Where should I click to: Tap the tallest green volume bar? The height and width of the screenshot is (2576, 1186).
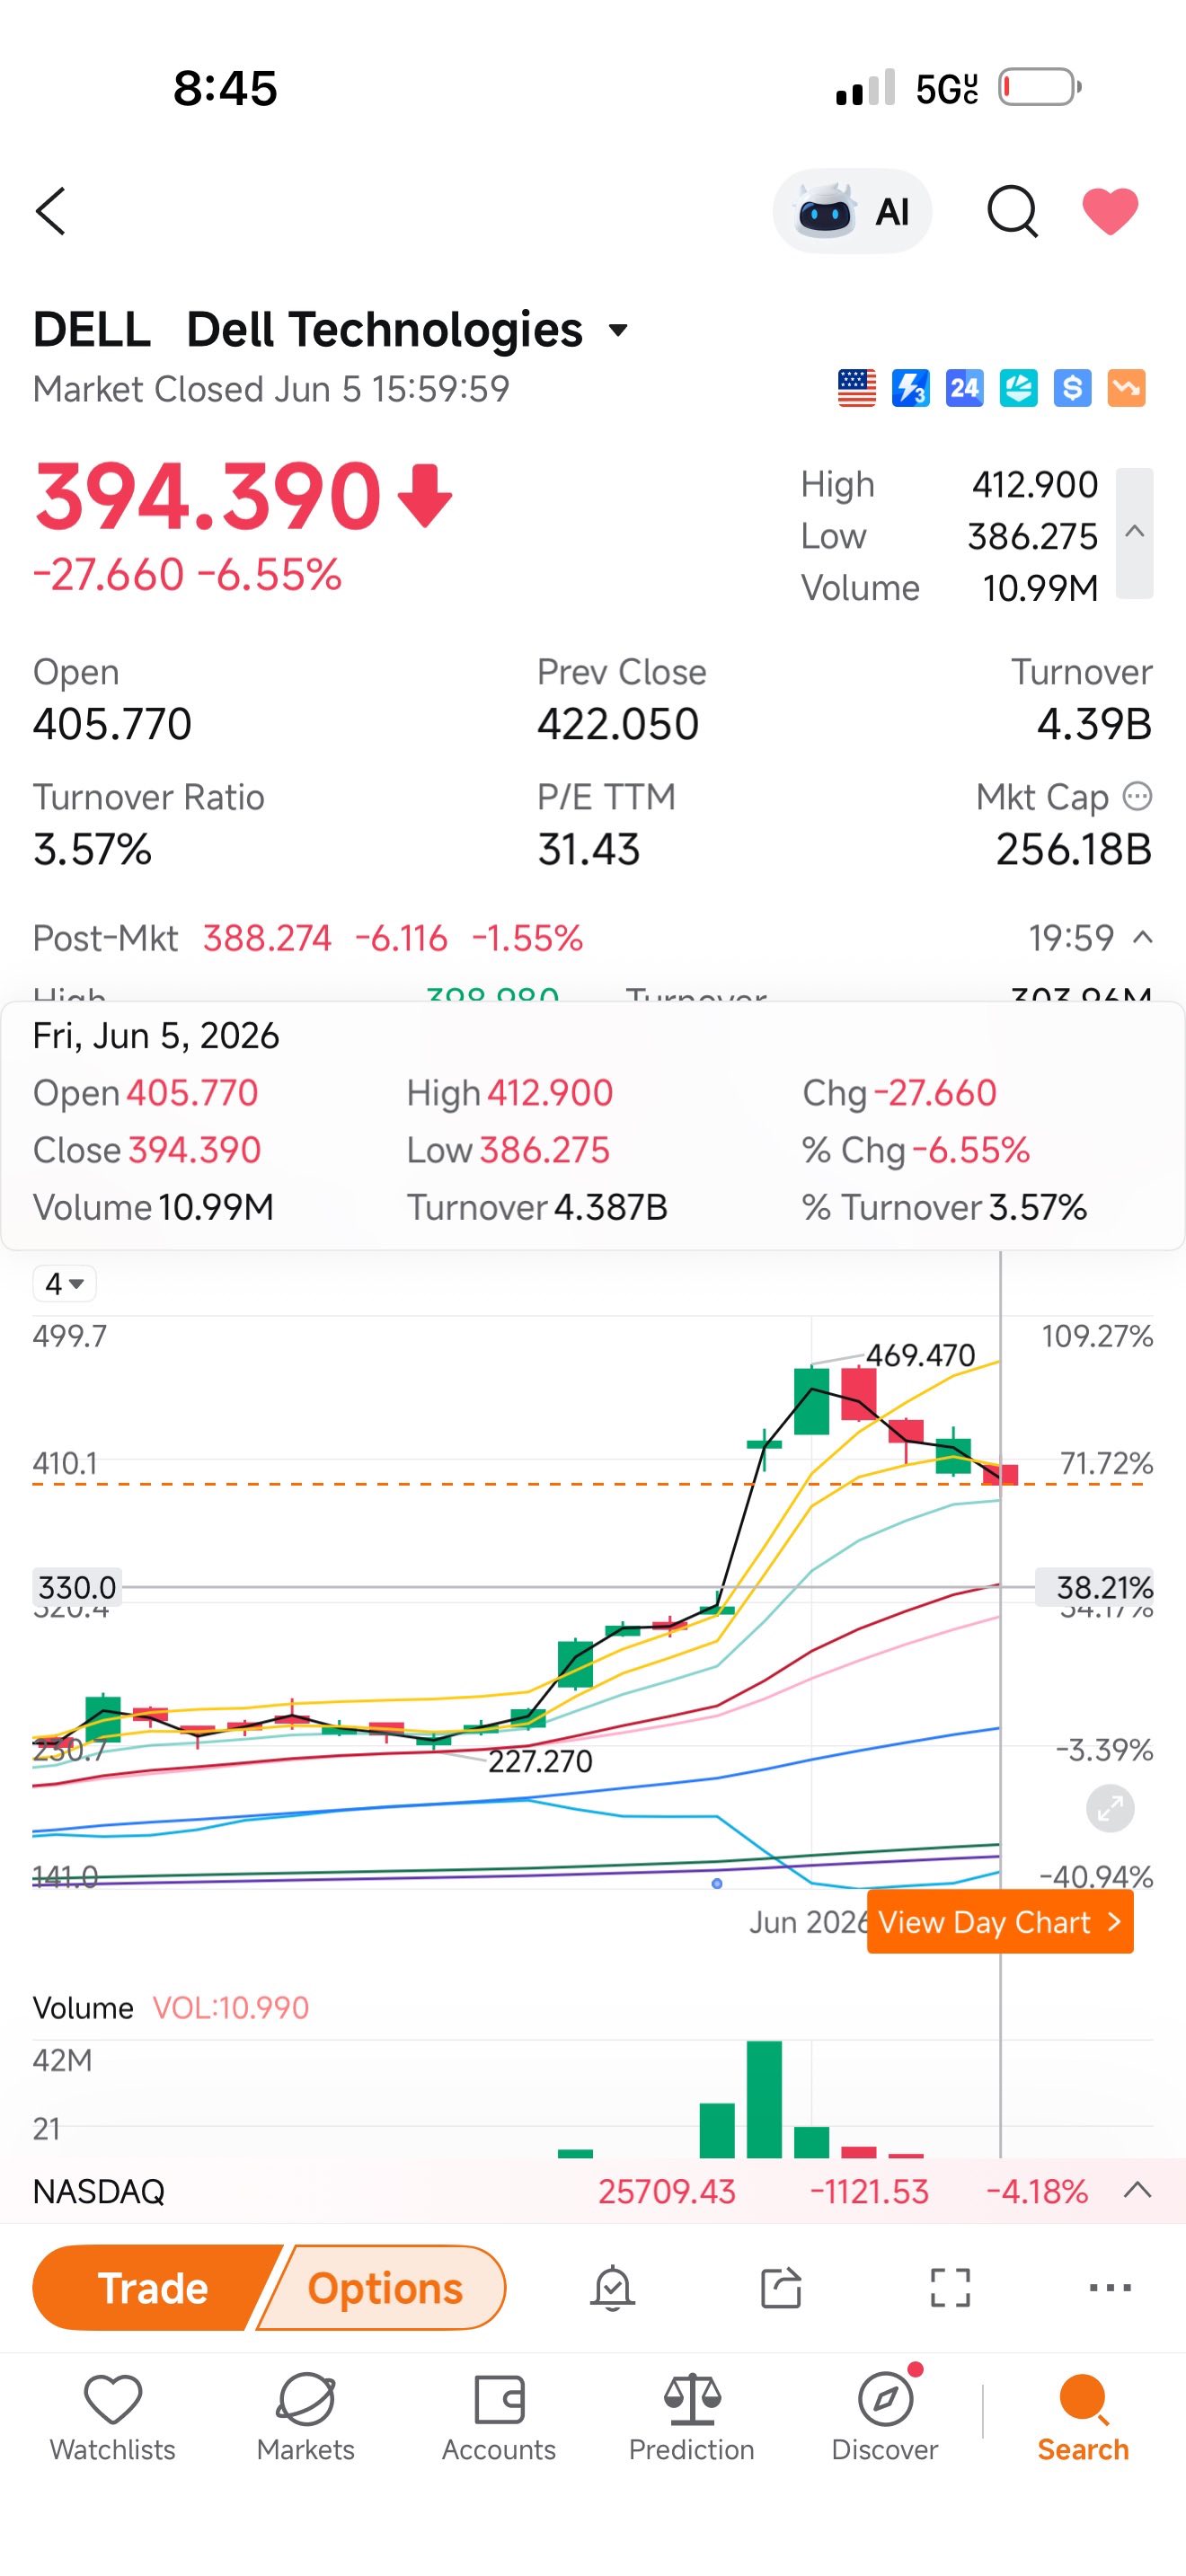[764, 2099]
